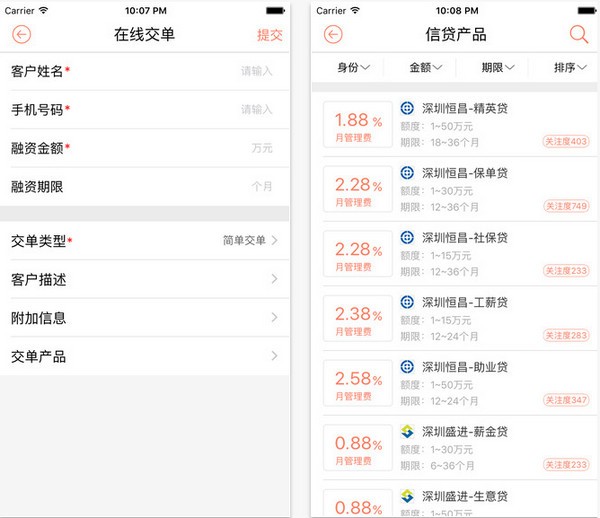Open 交单类型 简单交单 selector
The image size is (600, 518).
145,241
